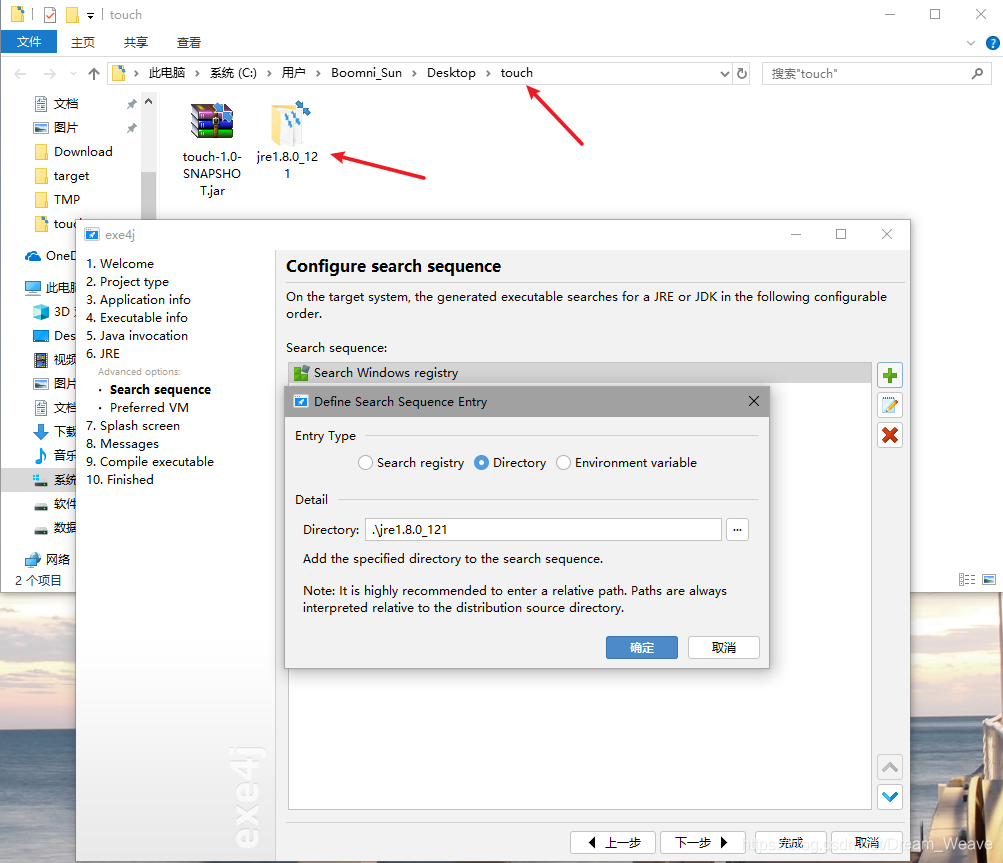Open Explorer help with the question mark icon
Screen dimensions: 1003x863
[x=992, y=43]
